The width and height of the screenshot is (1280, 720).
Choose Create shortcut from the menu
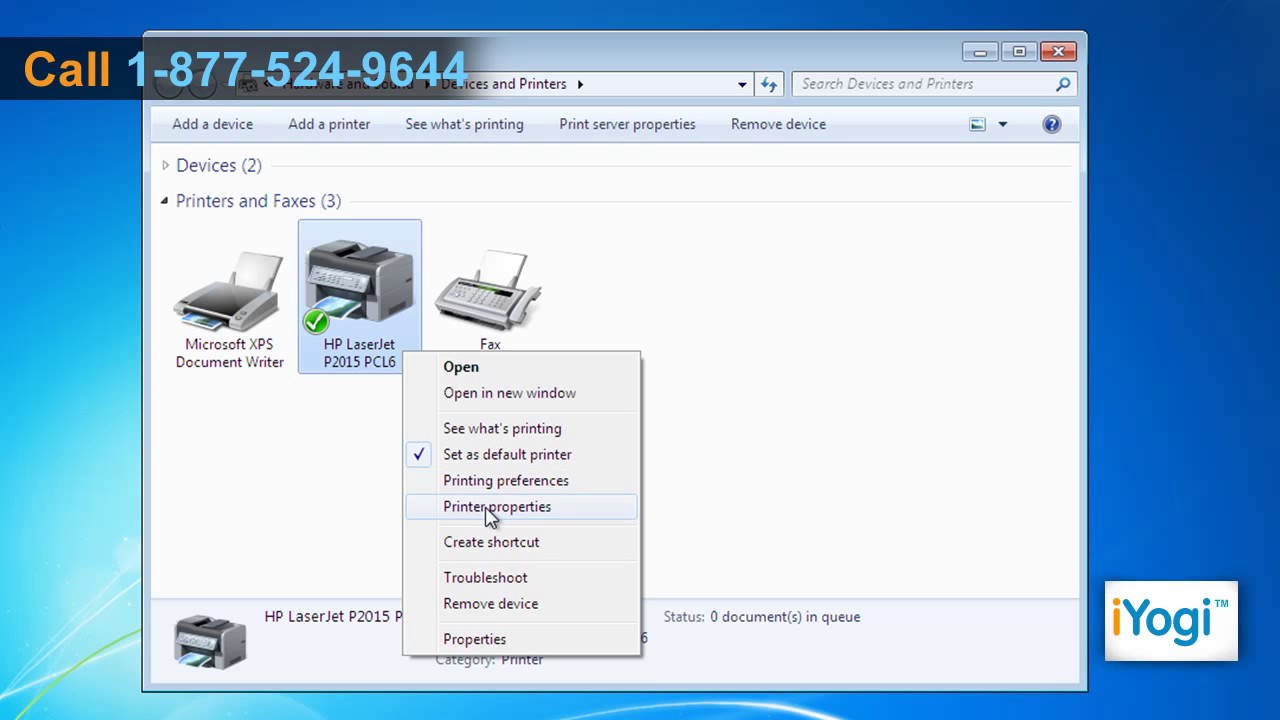coord(521,542)
